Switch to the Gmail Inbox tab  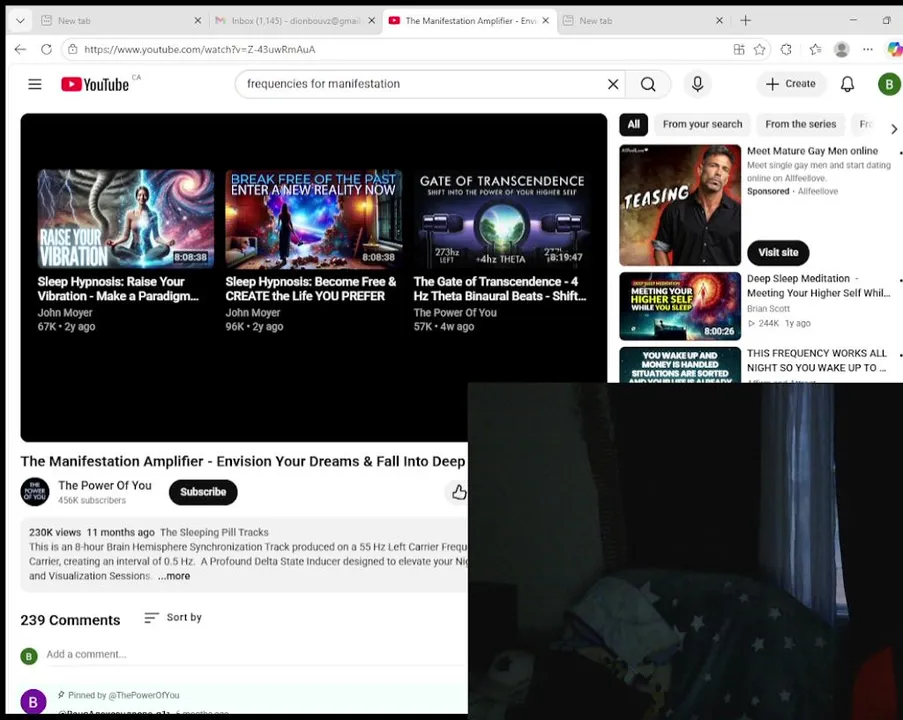[x=294, y=21]
